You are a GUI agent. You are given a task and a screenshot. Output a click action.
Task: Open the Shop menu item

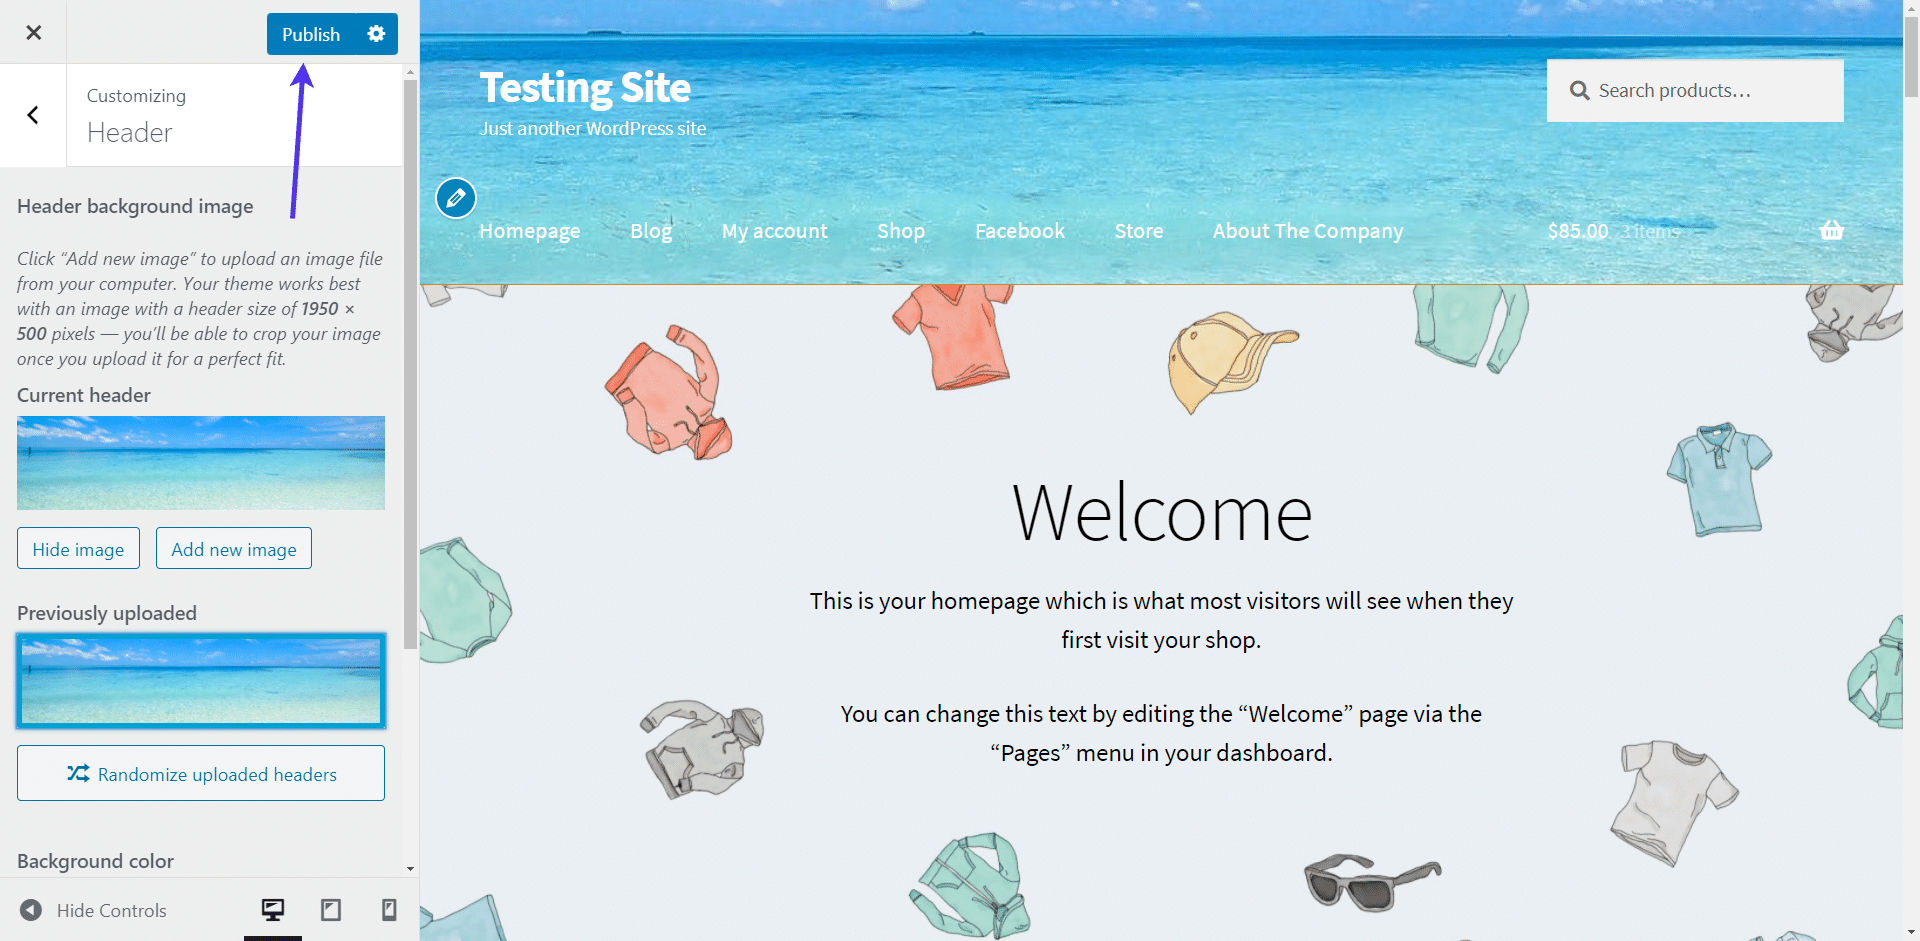(901, 231)
